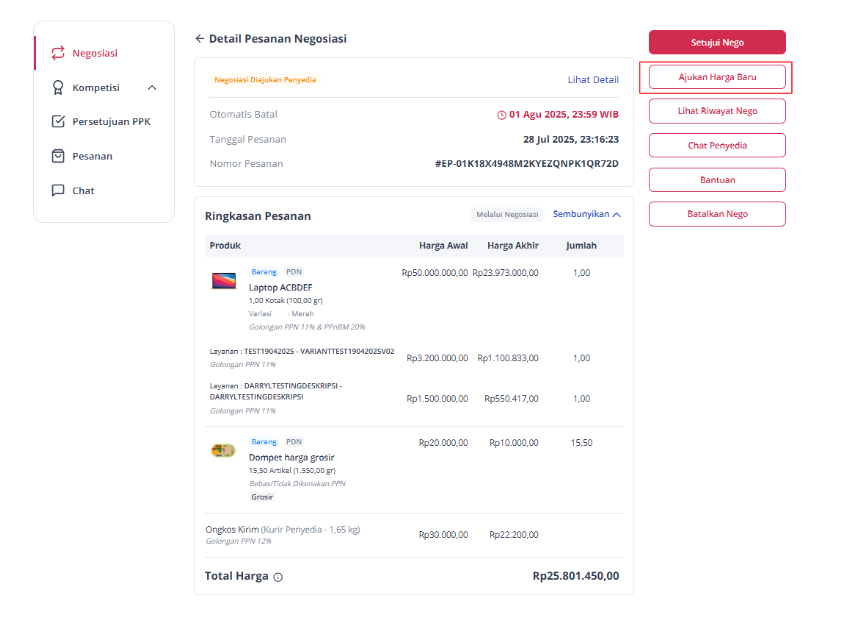Click the Negosiasi loop icon in sidebar
The image size is (846, 636).
[58, 53]
